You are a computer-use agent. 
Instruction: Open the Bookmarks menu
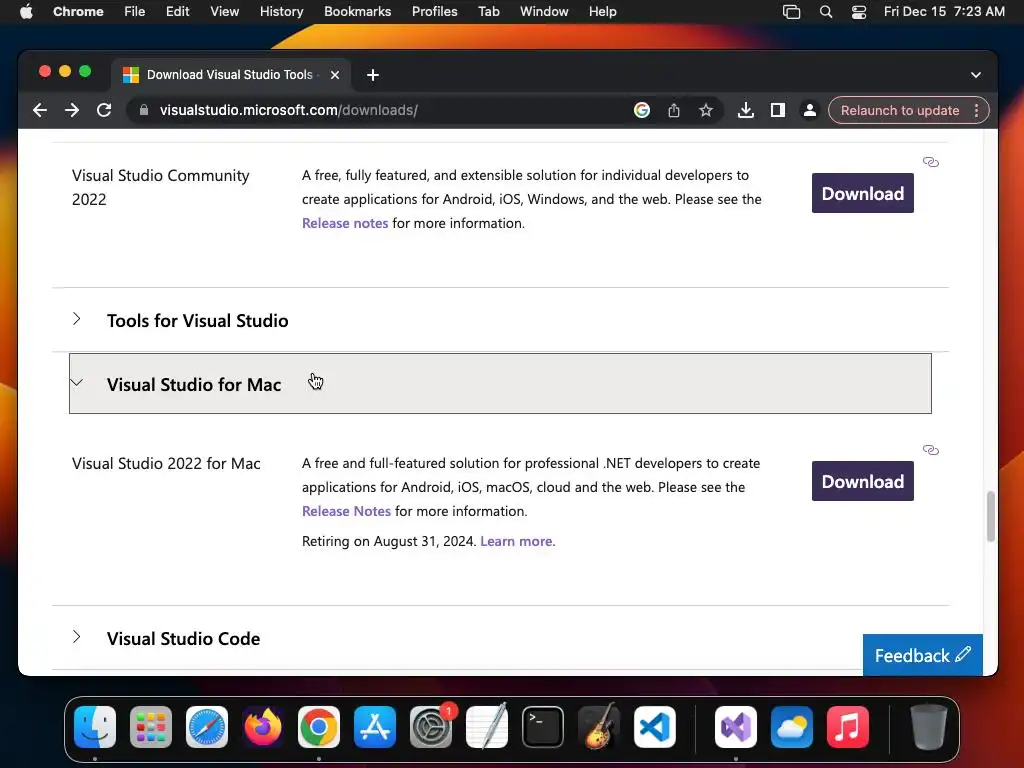point(357,12)
